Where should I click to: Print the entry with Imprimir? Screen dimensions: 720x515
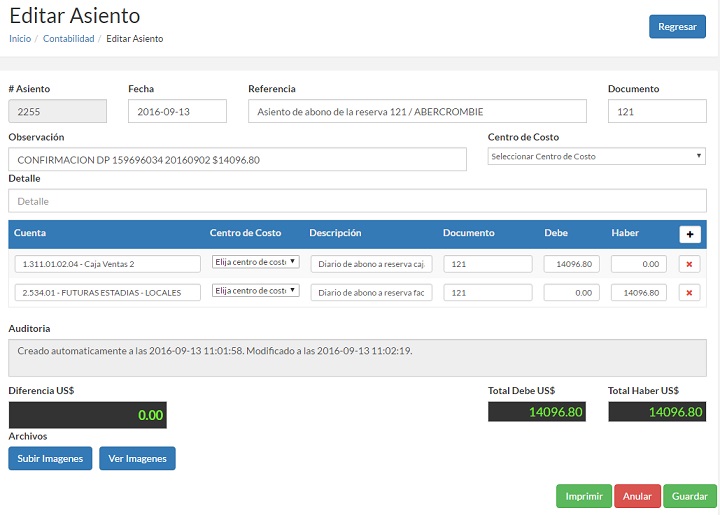pyautogui.click(x=583, y=496)
